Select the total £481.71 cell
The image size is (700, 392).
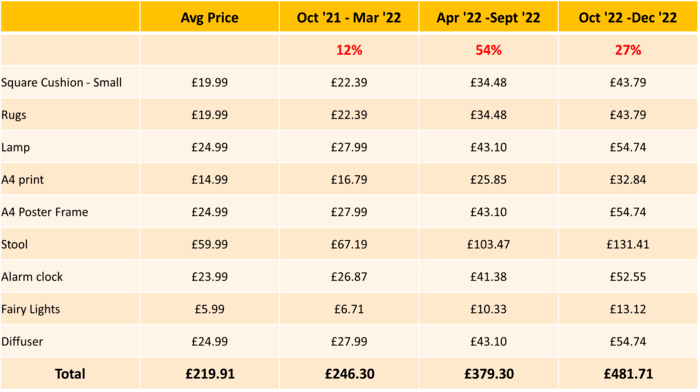click(628, 374)
